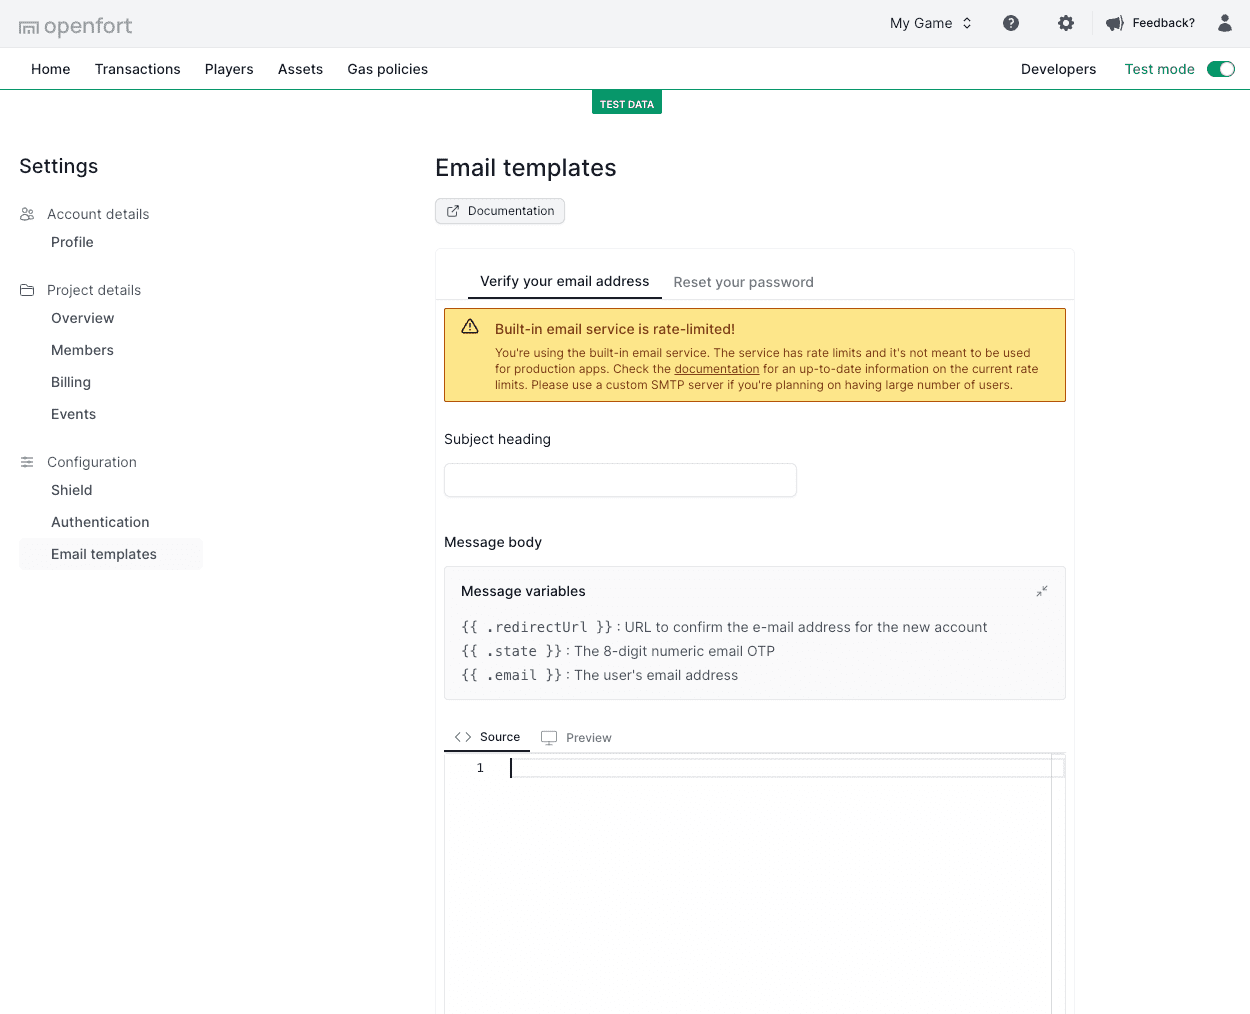Click the Feedback? label
This screenshot has height=1014, width=1250.
1163,23
